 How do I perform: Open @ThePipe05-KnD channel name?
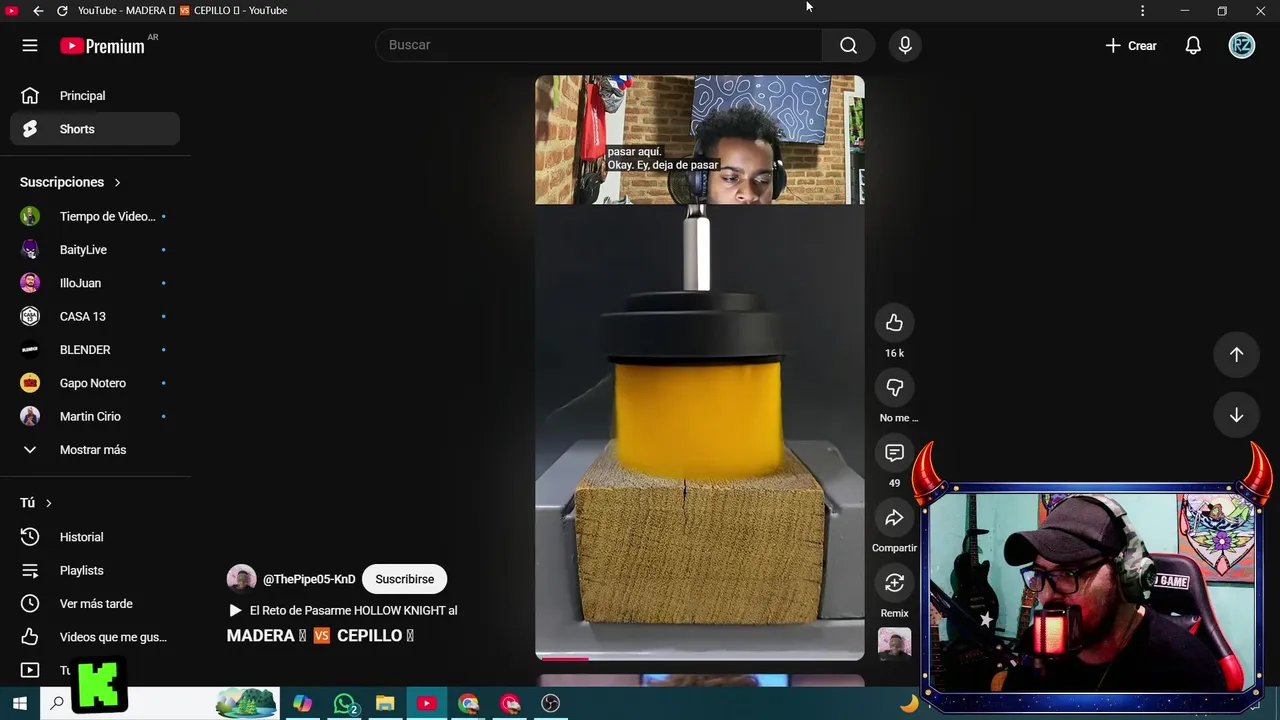click(x=309, y=579)
